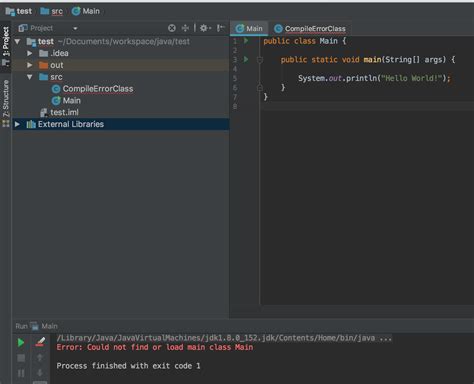Click the 'Could not find or load main class' error
This screenshot has width=474, height=384.
click(155, 347)
